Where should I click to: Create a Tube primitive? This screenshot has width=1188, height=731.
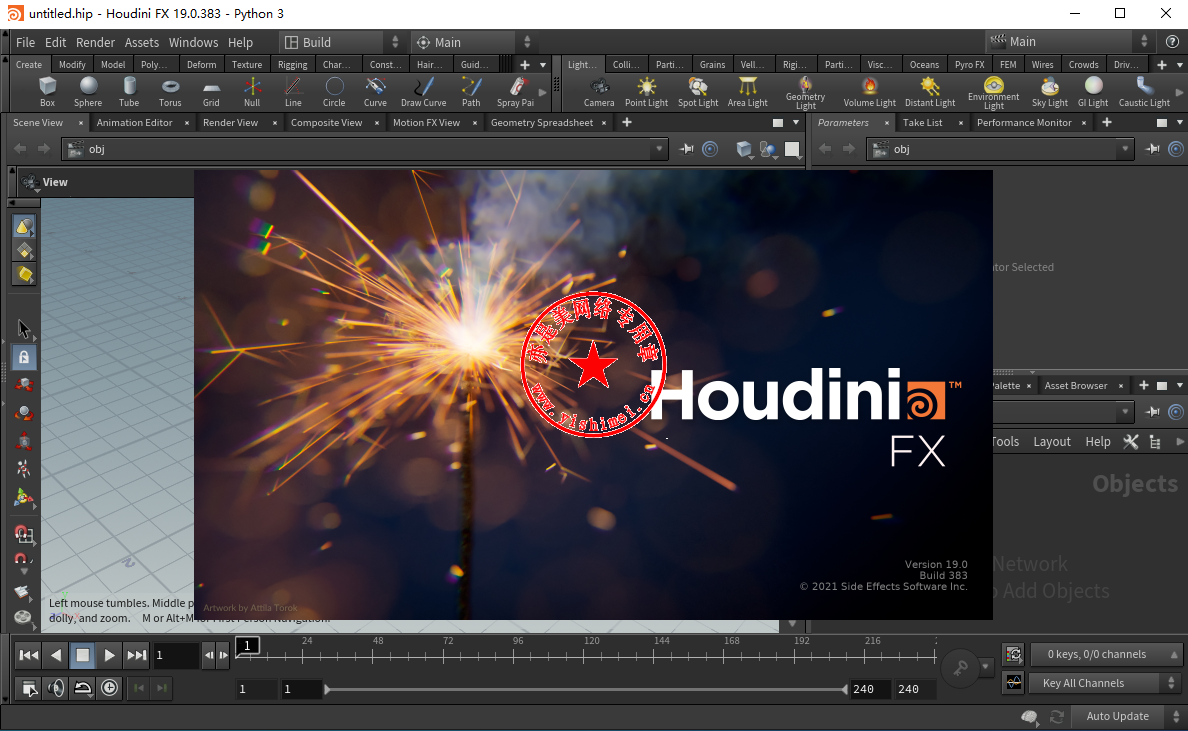point(129,92)
